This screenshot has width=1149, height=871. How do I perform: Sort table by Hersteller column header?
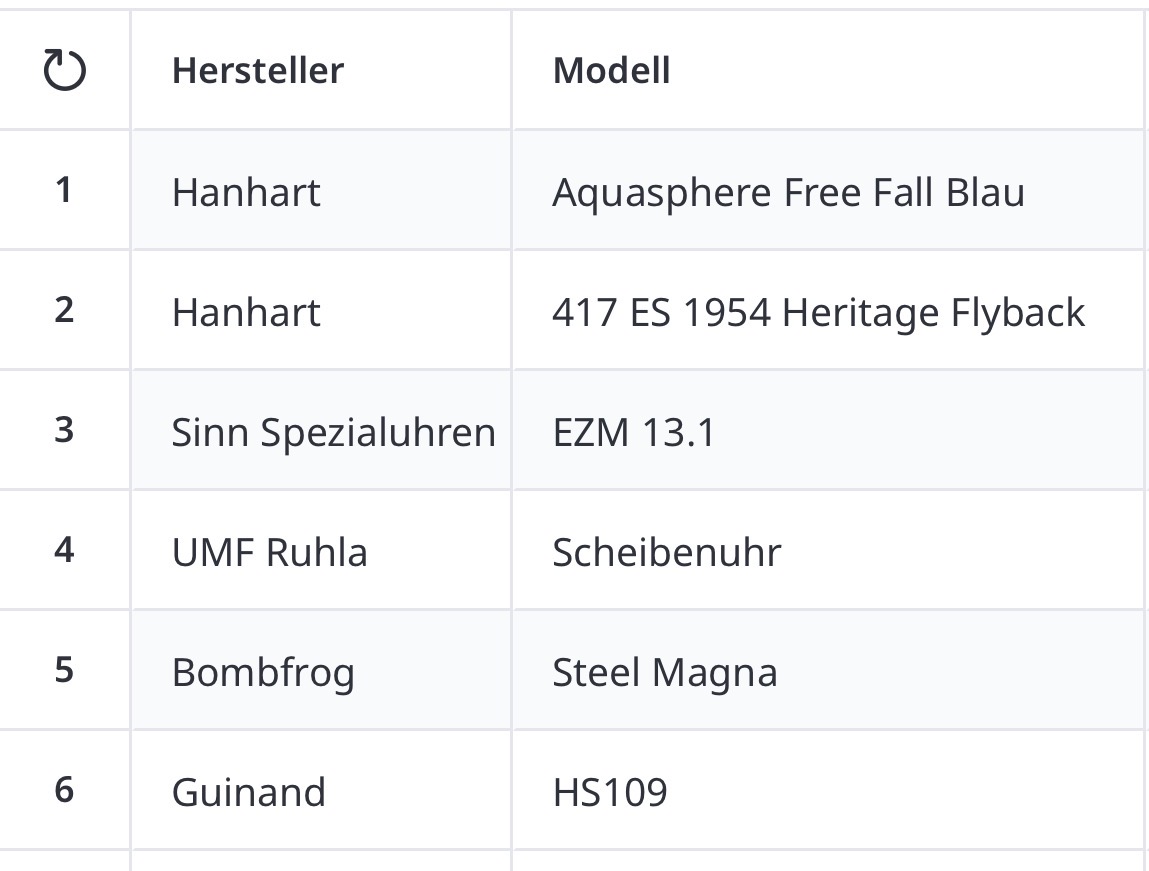258,71
